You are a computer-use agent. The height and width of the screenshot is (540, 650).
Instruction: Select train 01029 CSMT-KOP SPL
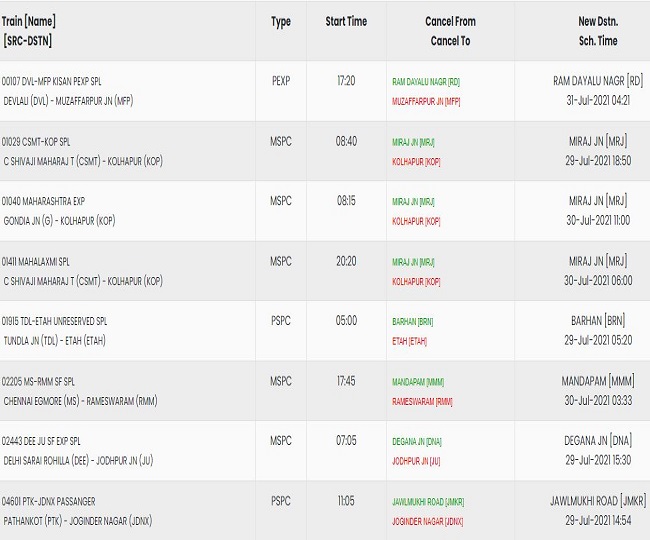tap(36, 142)
